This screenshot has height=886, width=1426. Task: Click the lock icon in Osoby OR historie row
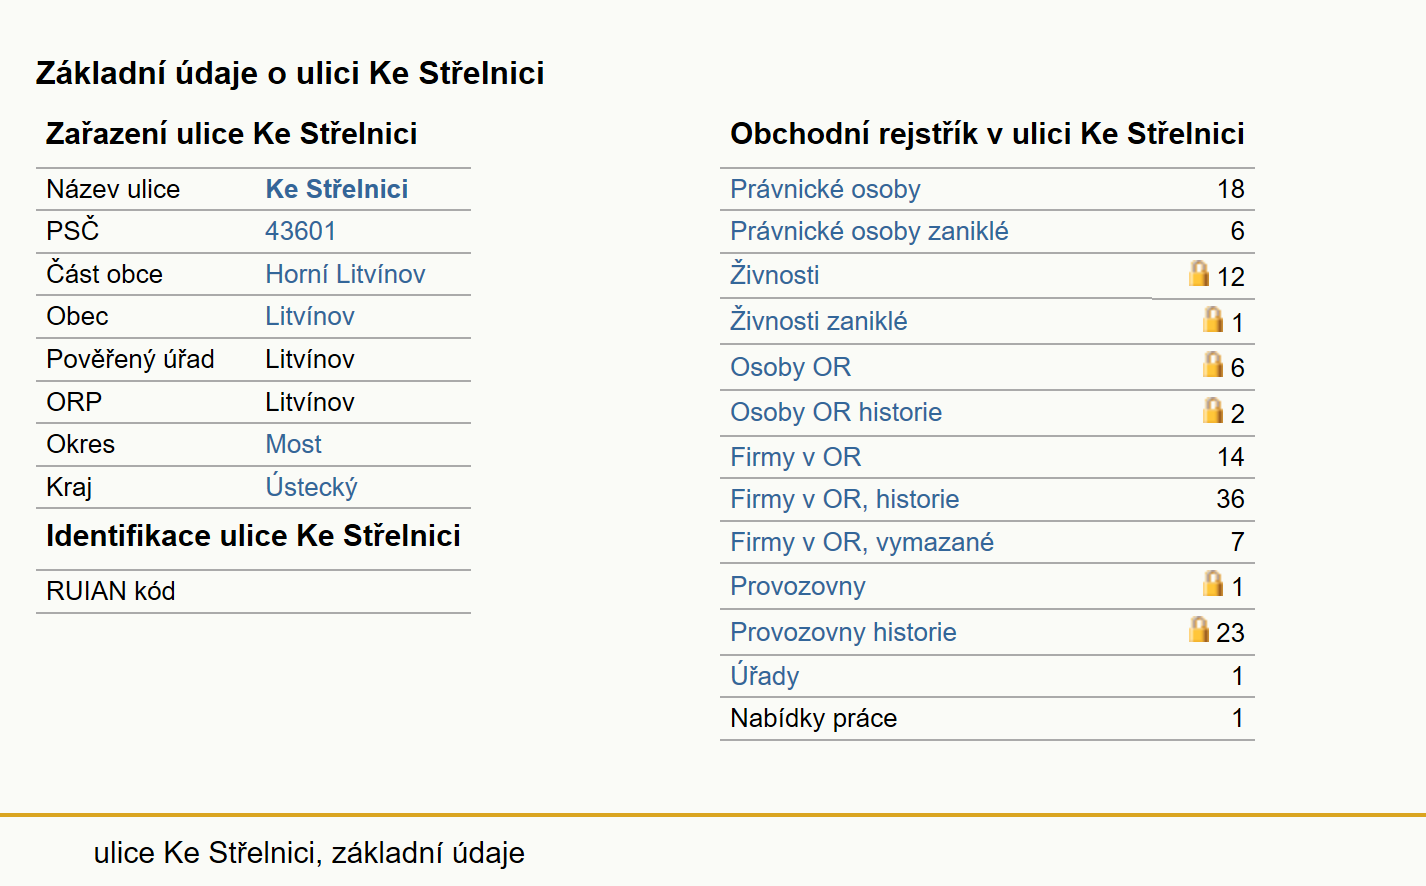[1212, 410]
